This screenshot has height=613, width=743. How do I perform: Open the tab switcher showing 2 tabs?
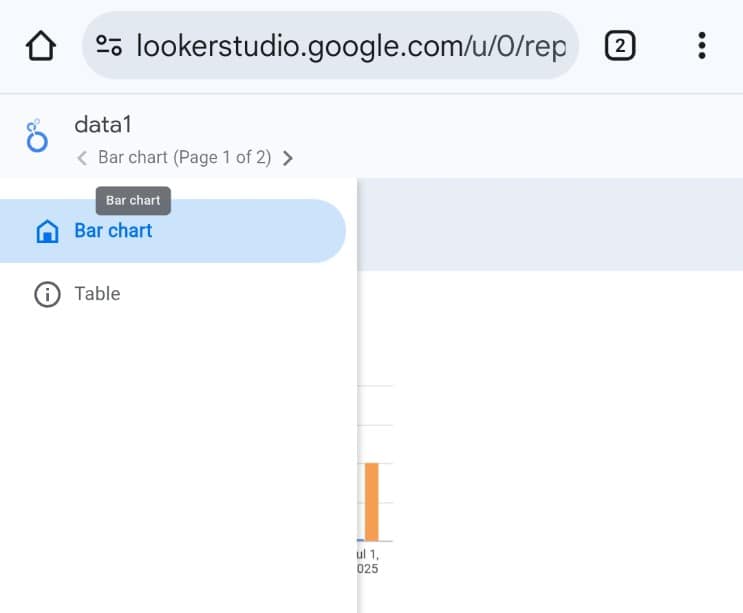(x=620, y=46)
